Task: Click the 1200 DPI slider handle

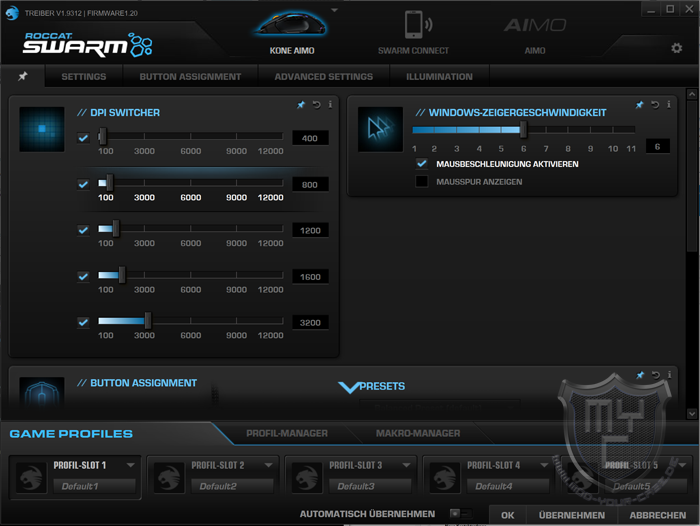Action: coord(116,229)
